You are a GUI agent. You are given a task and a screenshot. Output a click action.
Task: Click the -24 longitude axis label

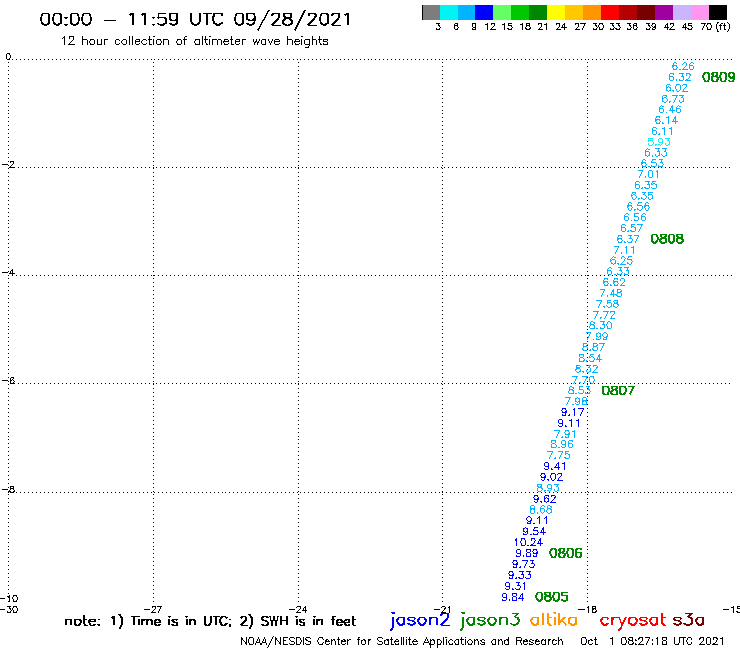coord(298,609)
